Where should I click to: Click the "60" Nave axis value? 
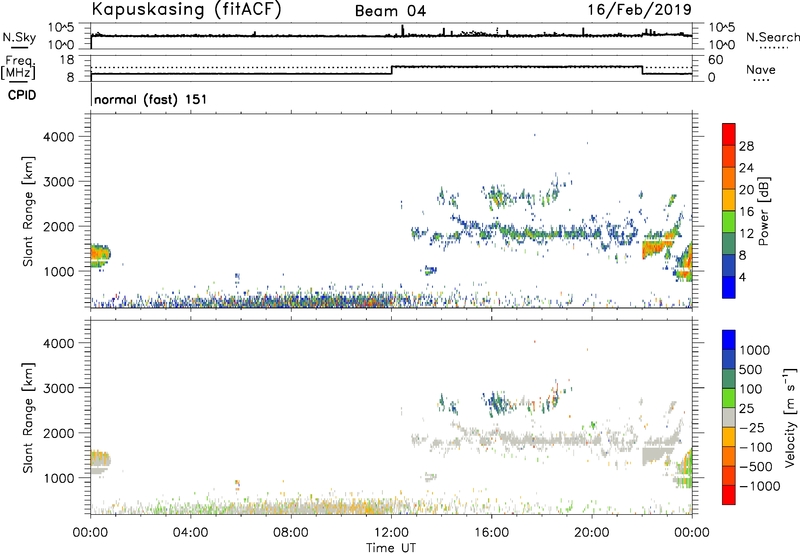coord(716,60)
